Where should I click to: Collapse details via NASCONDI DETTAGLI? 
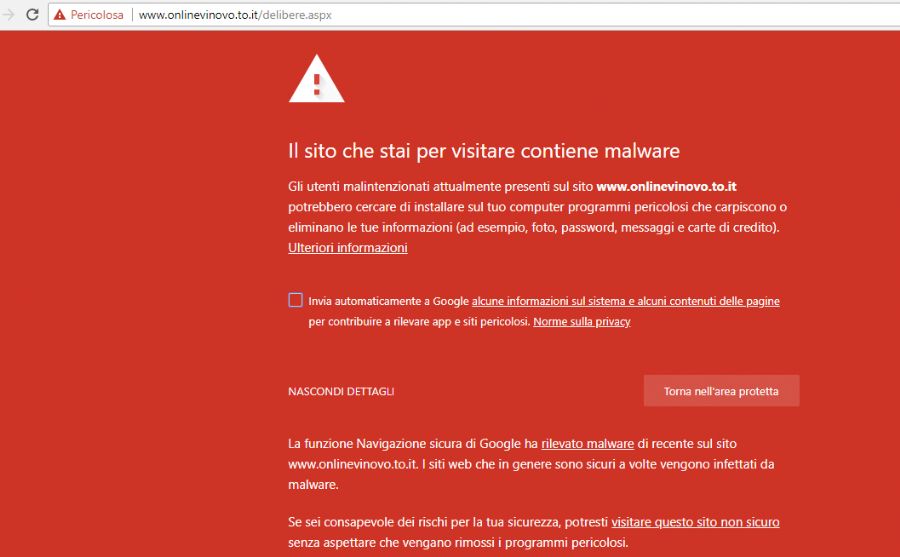tap(341, 391)
